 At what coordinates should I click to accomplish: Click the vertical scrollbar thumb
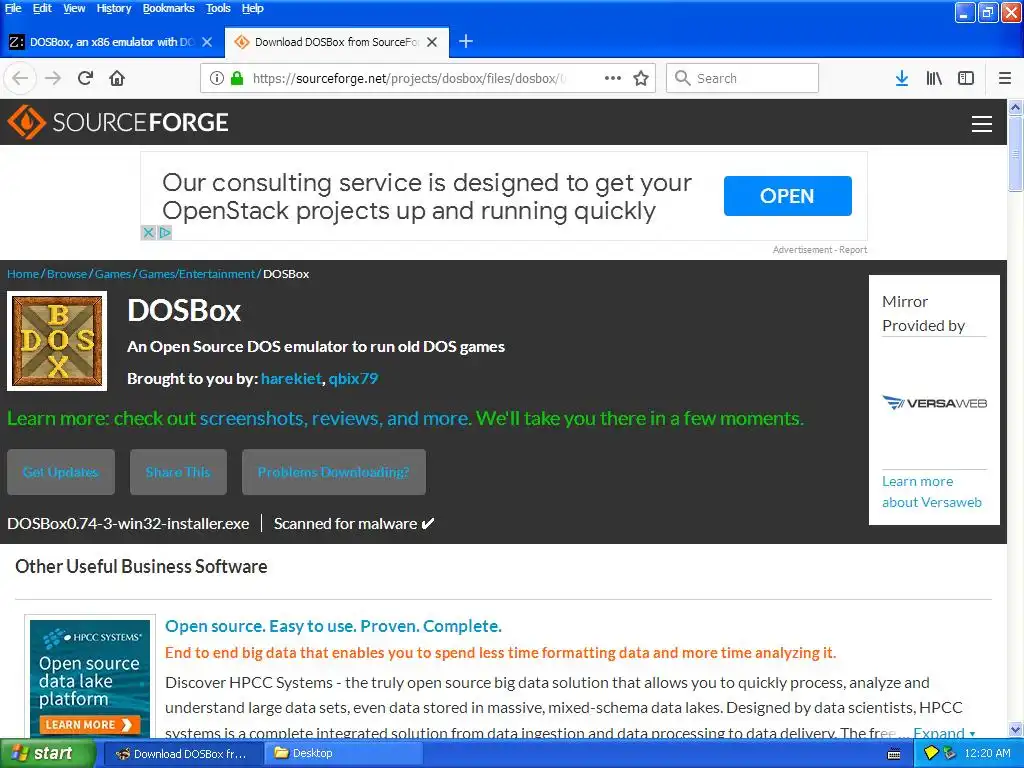tap(1015, 154)
